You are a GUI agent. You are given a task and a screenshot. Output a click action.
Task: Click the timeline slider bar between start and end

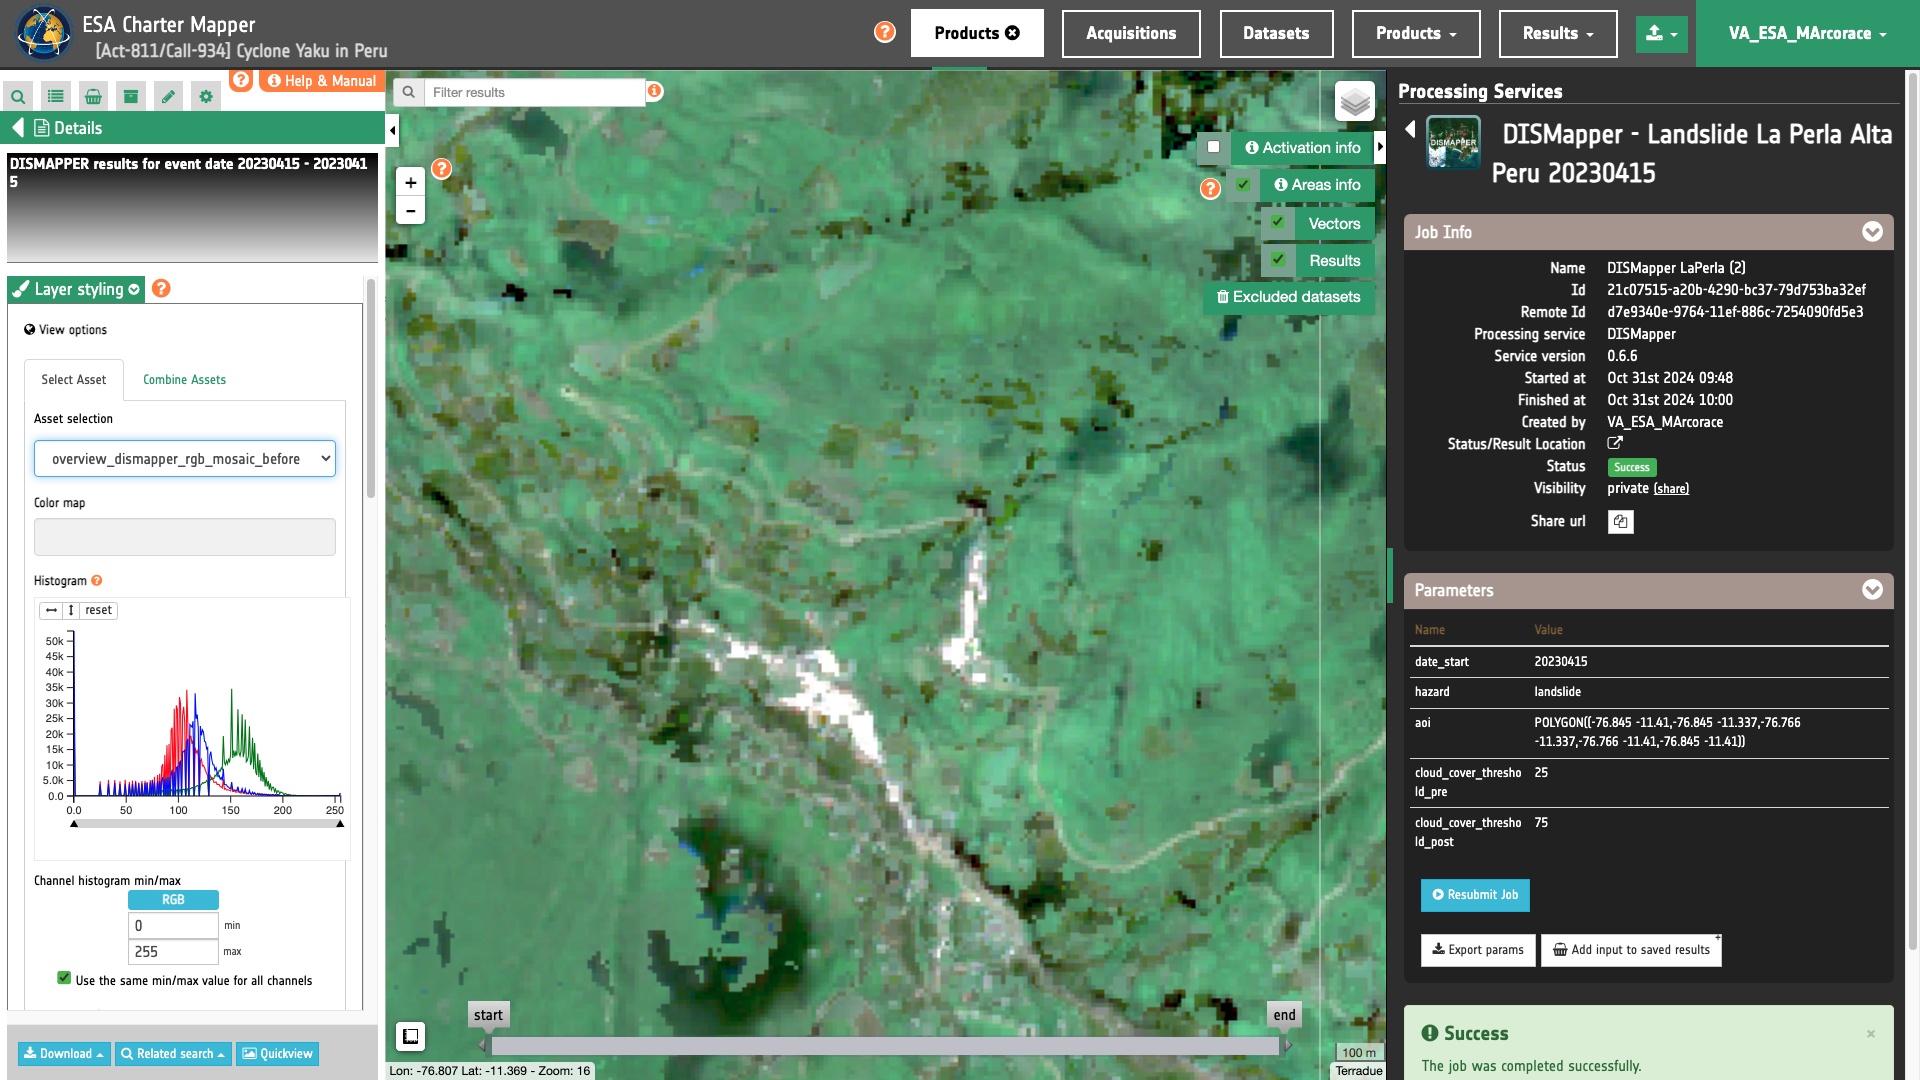(885, 1046)
